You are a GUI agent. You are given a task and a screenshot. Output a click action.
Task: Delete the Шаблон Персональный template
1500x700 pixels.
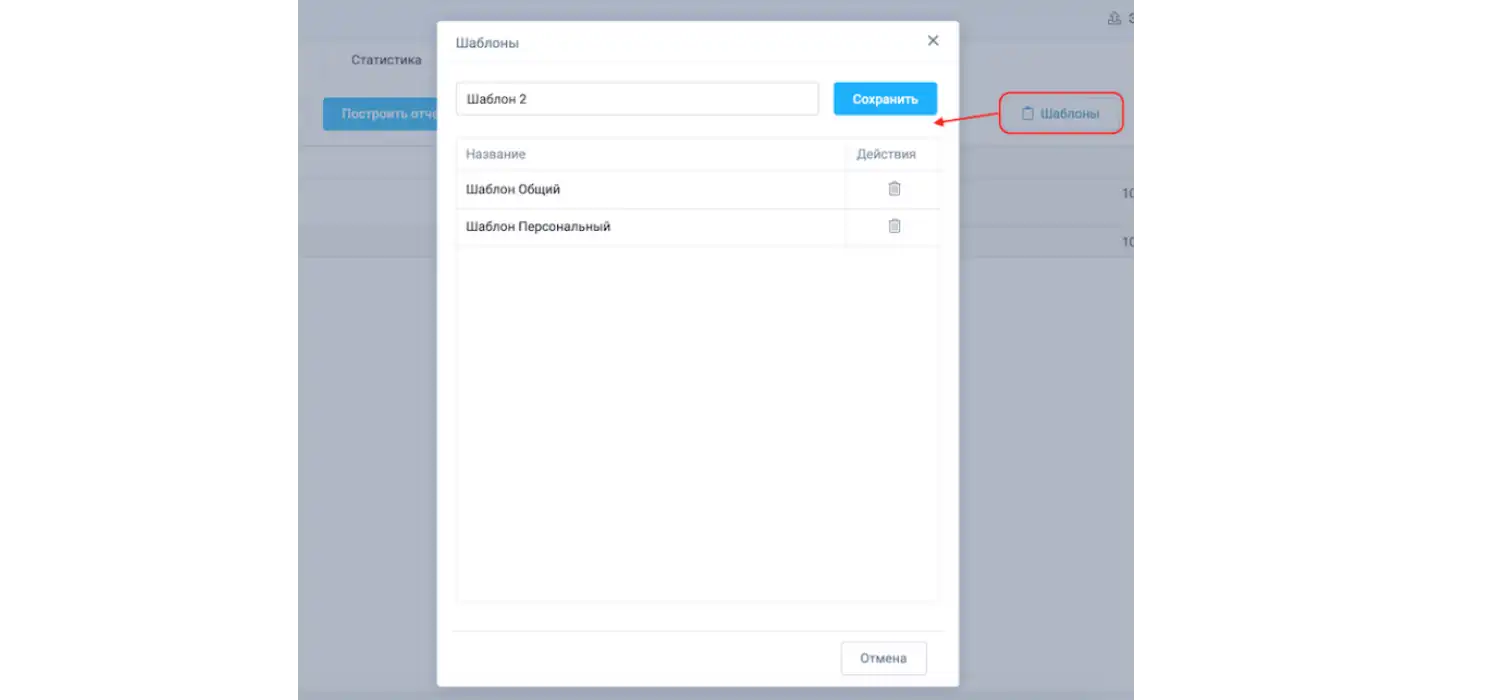pyautogui.click(x=894, y=226)
